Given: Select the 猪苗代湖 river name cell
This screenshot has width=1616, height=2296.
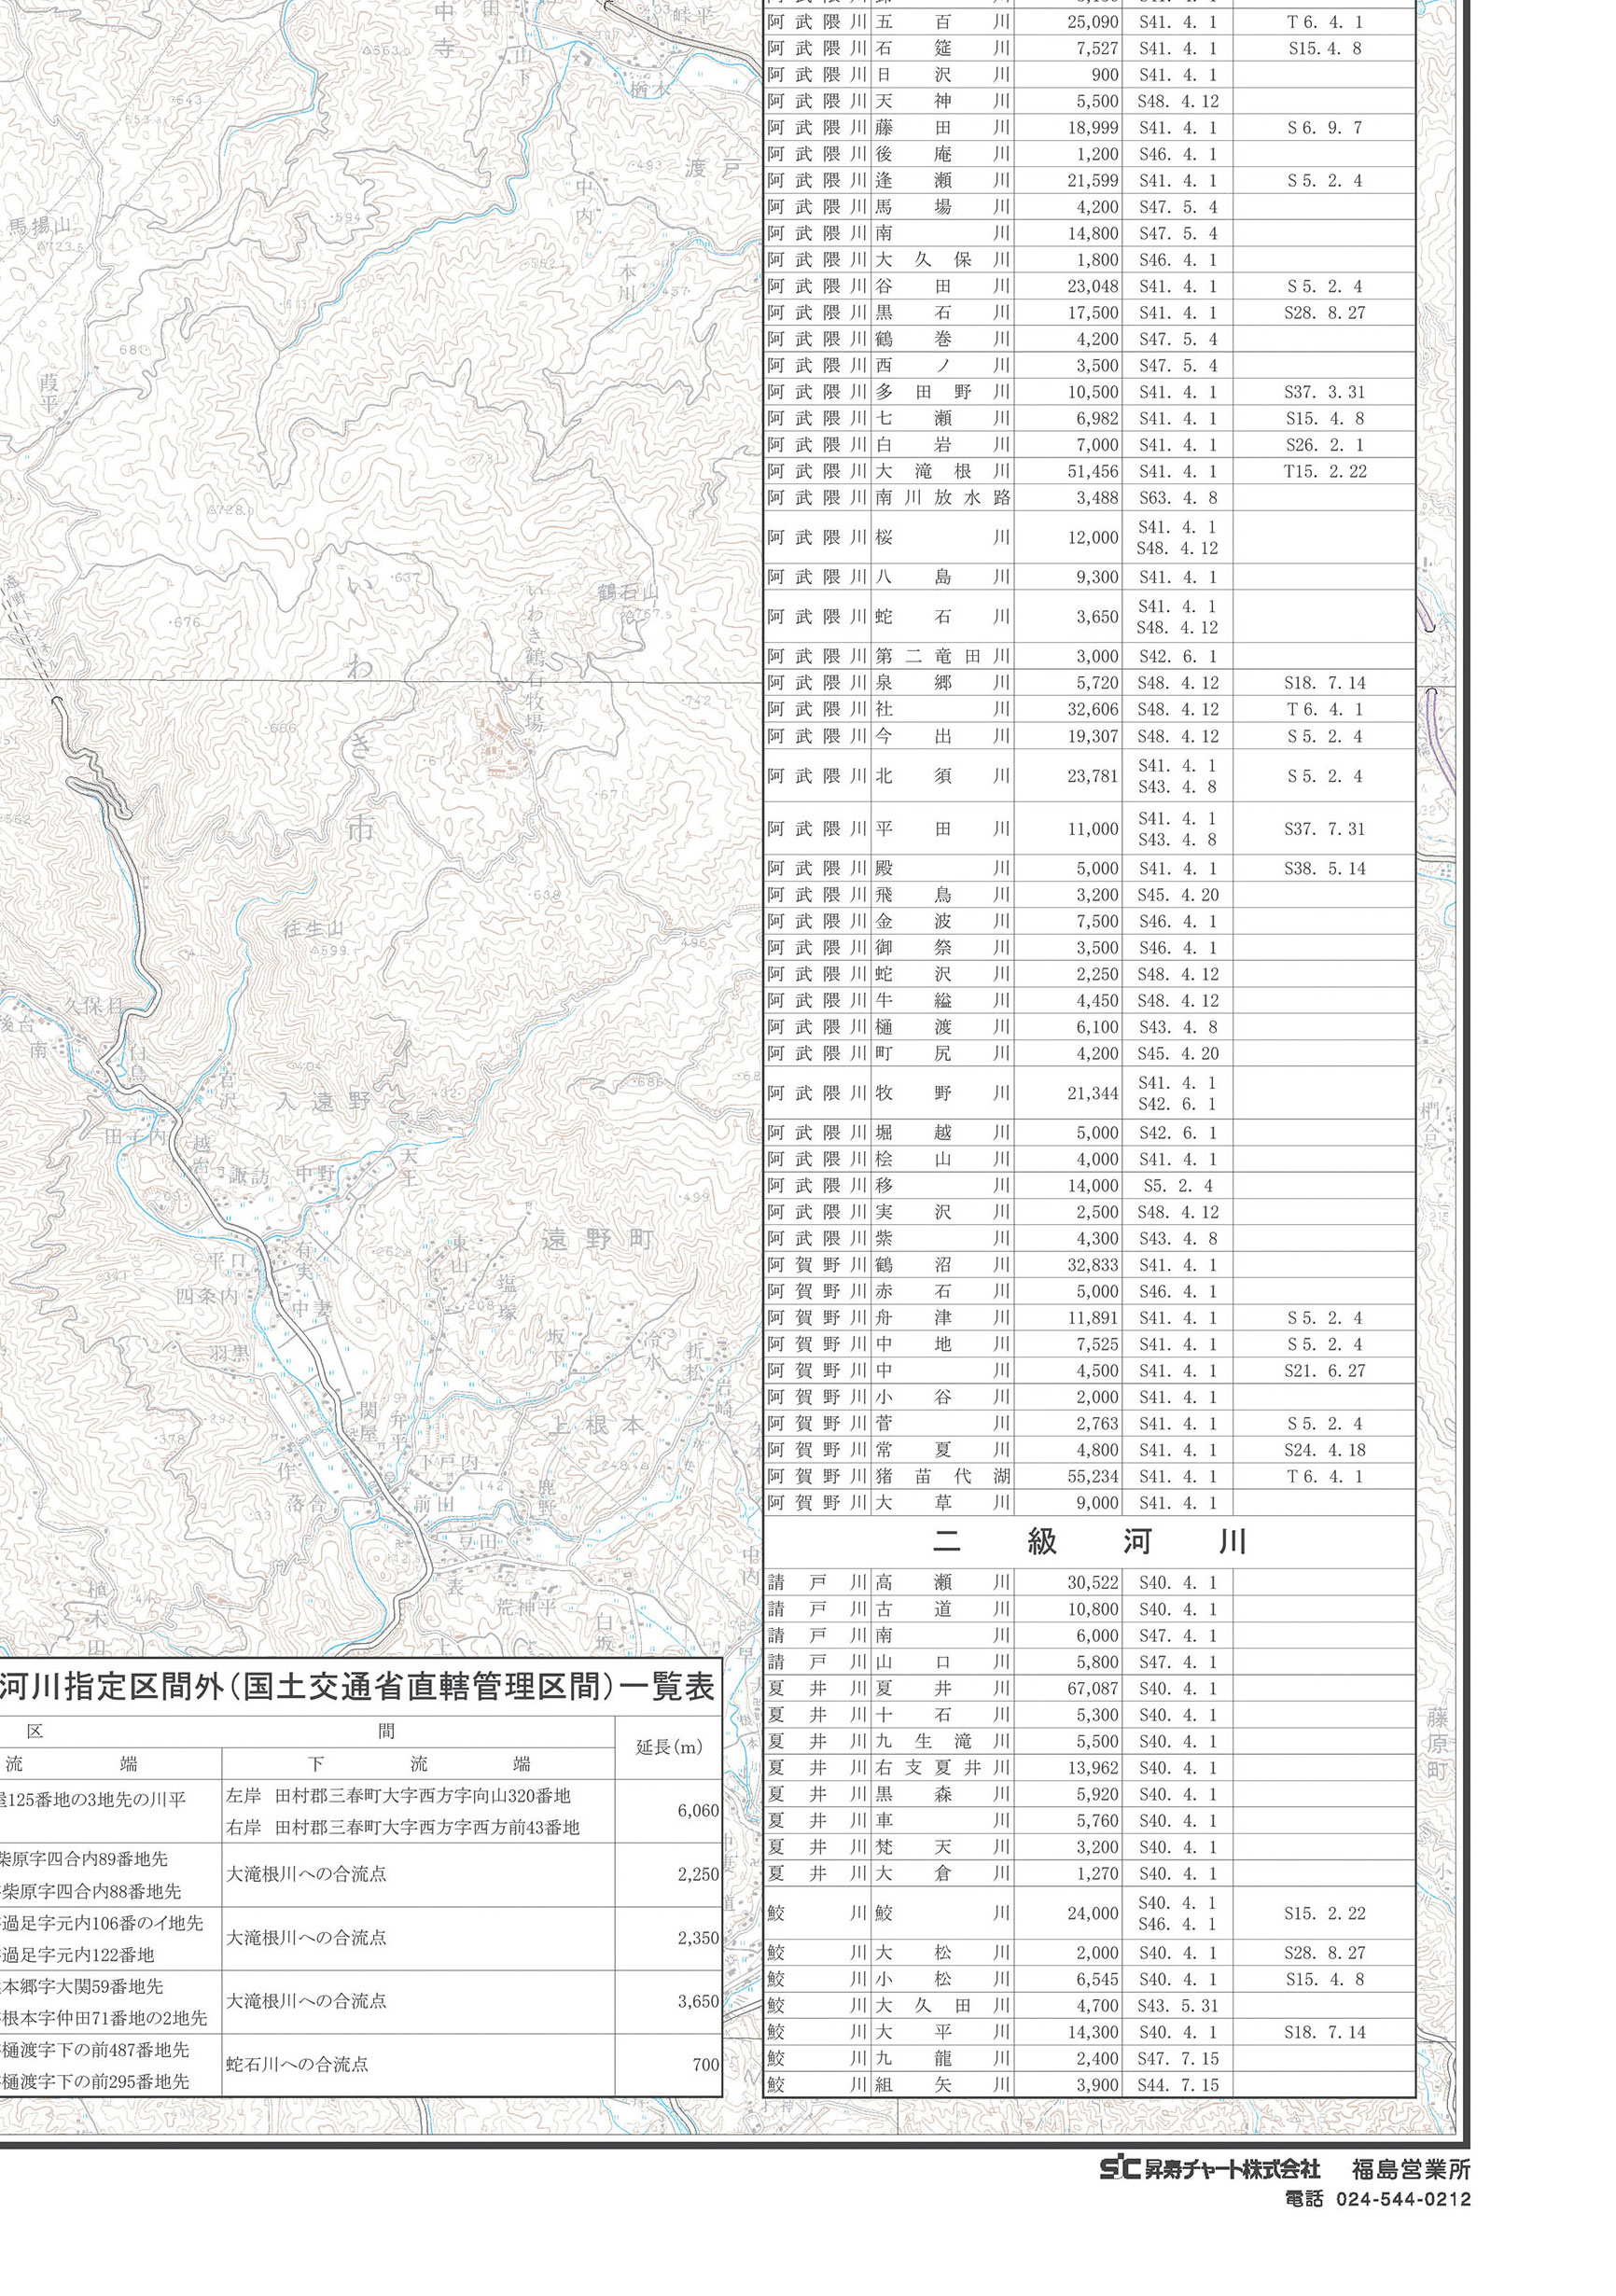Looking at the screenshot, I should tap(942, 1476).
